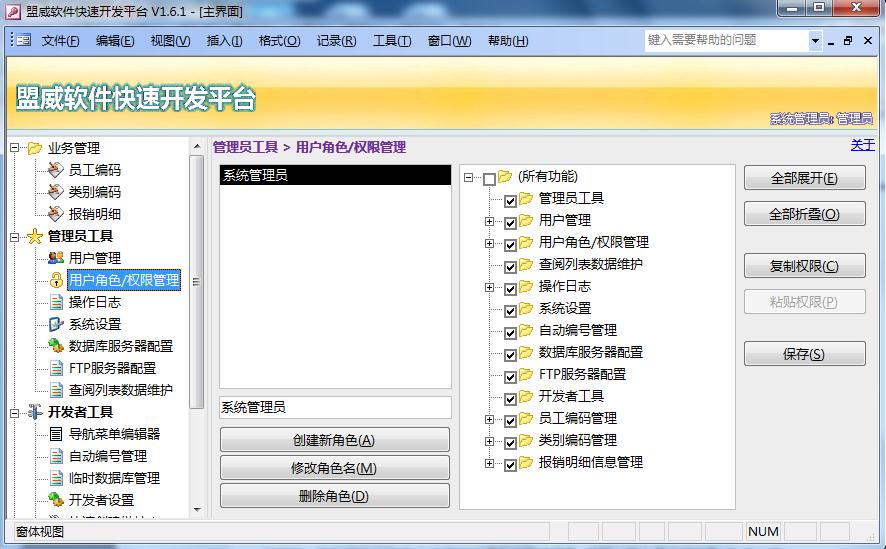The image size is (886, 549).
Task: Expand the 用户管理 permission node
Action: [489, 221]
